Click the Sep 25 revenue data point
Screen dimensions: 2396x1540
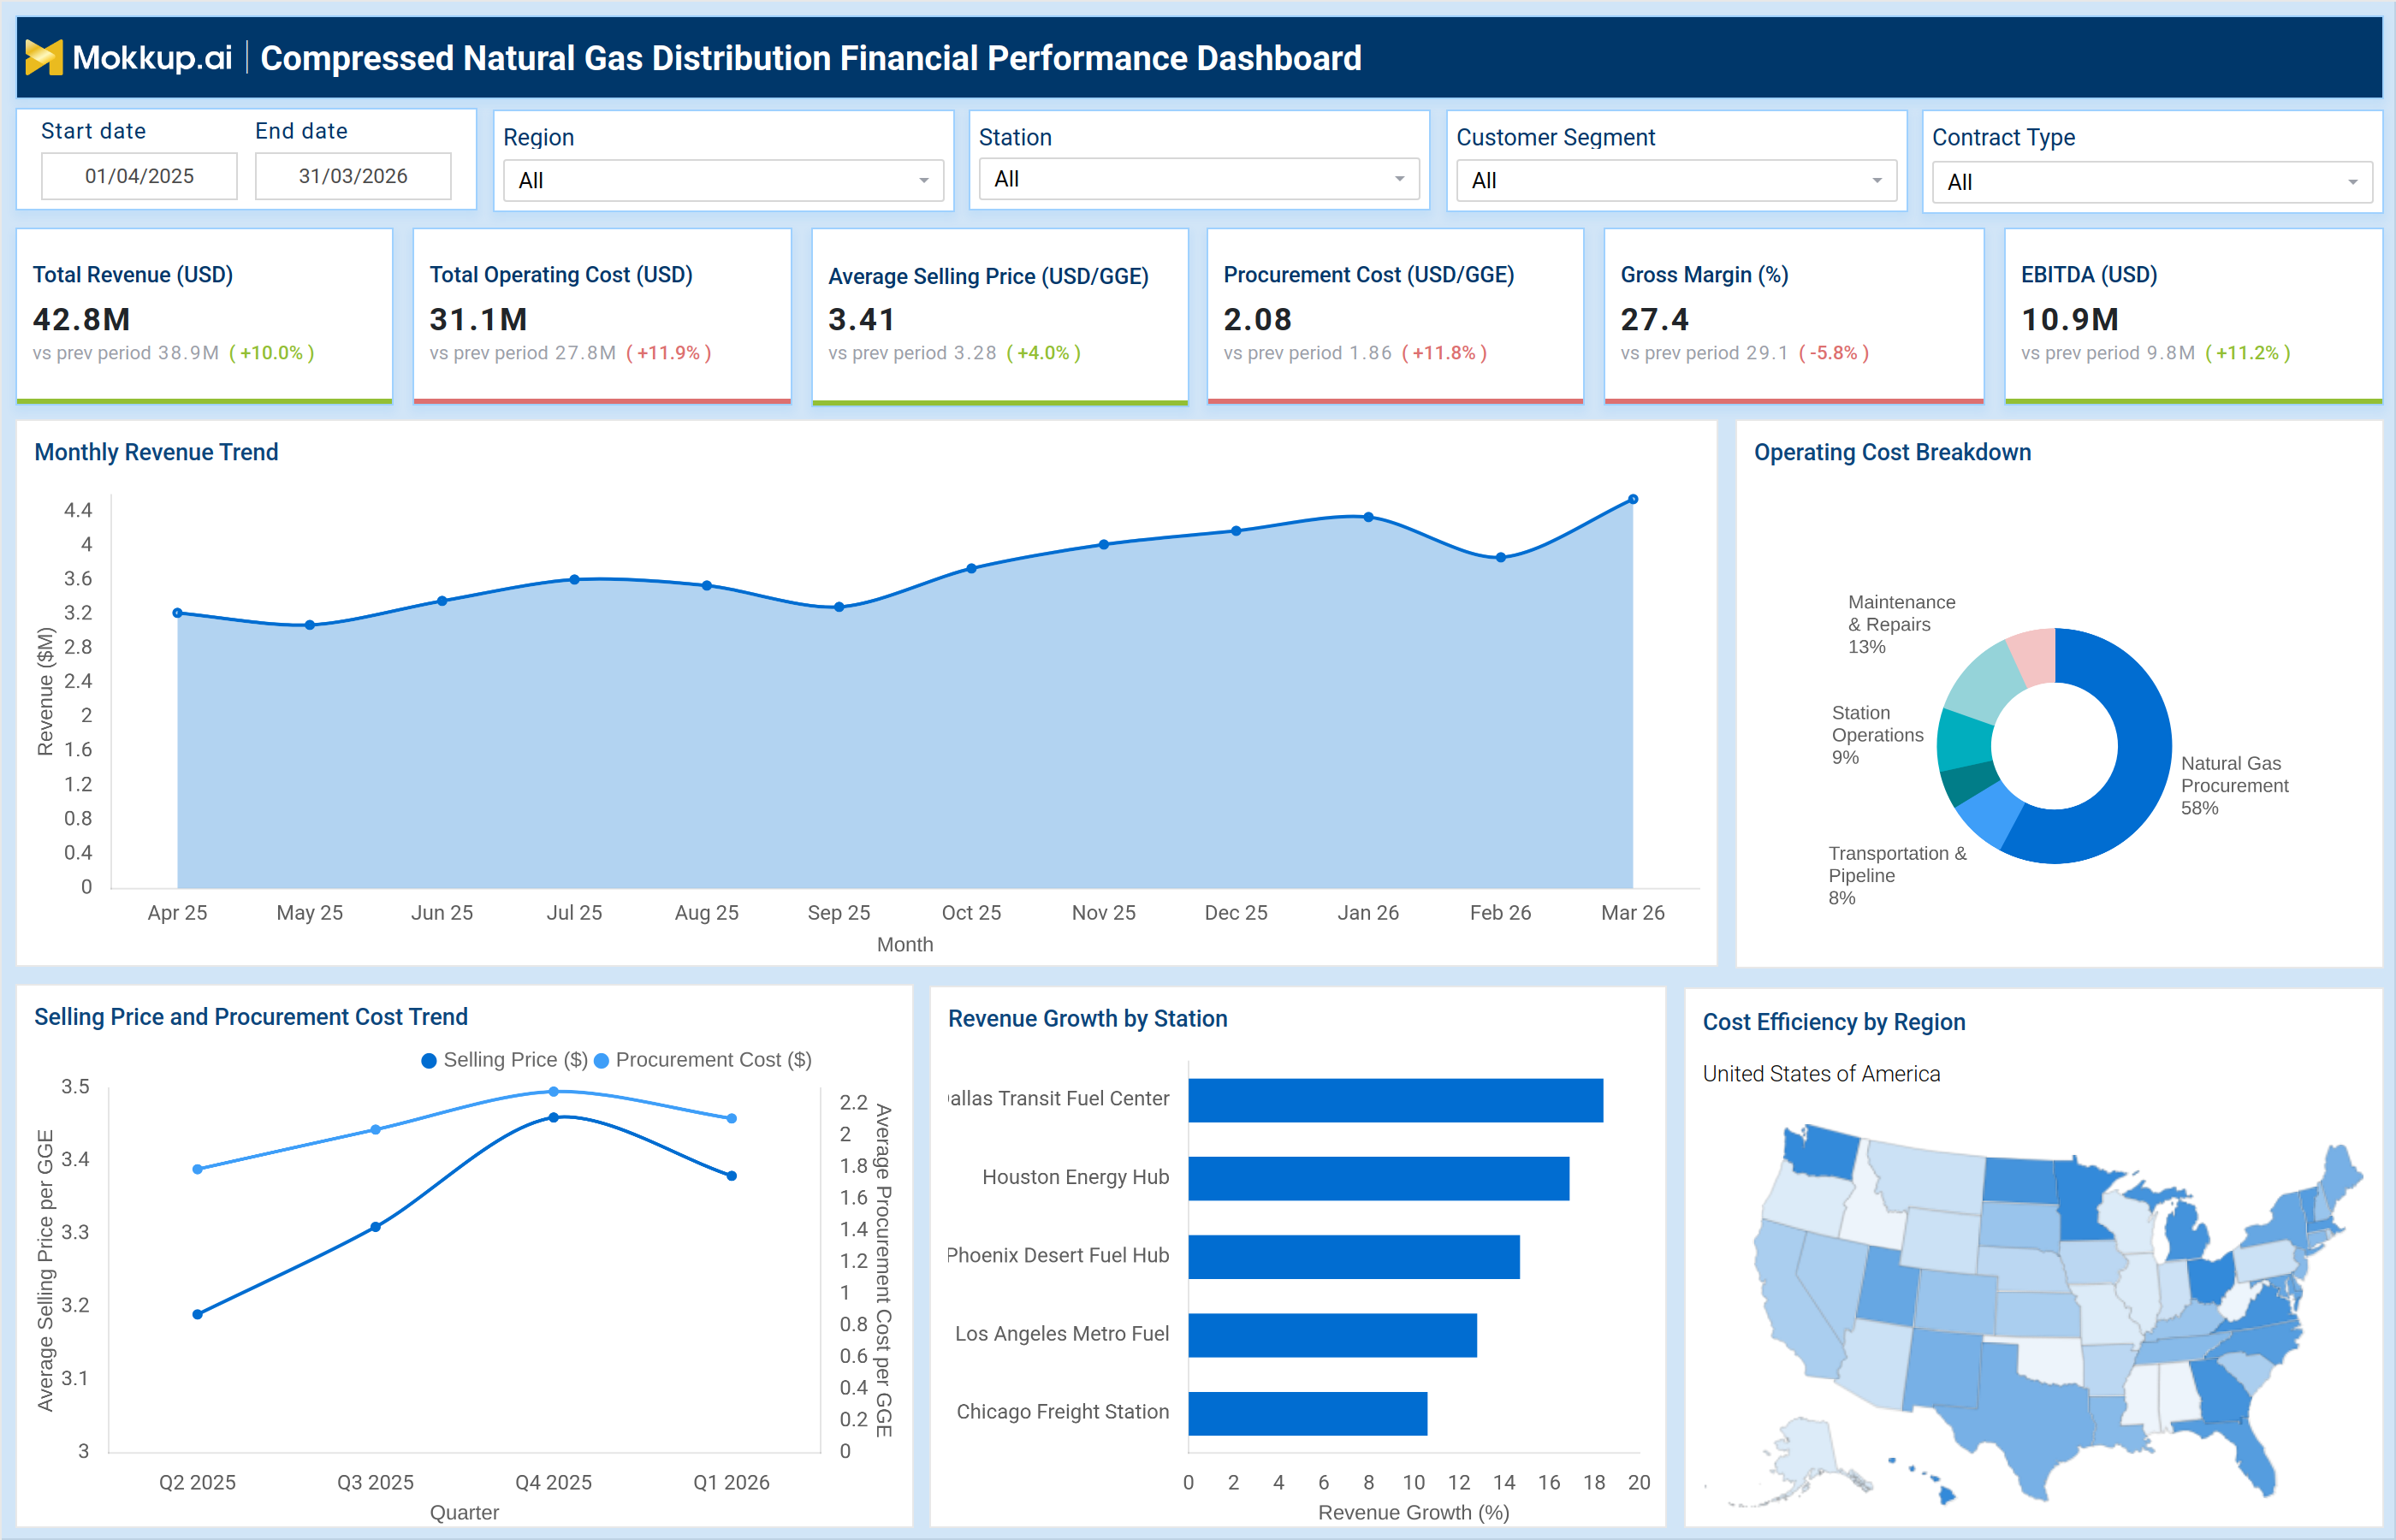pyautogui.click(x=839, y=607)
